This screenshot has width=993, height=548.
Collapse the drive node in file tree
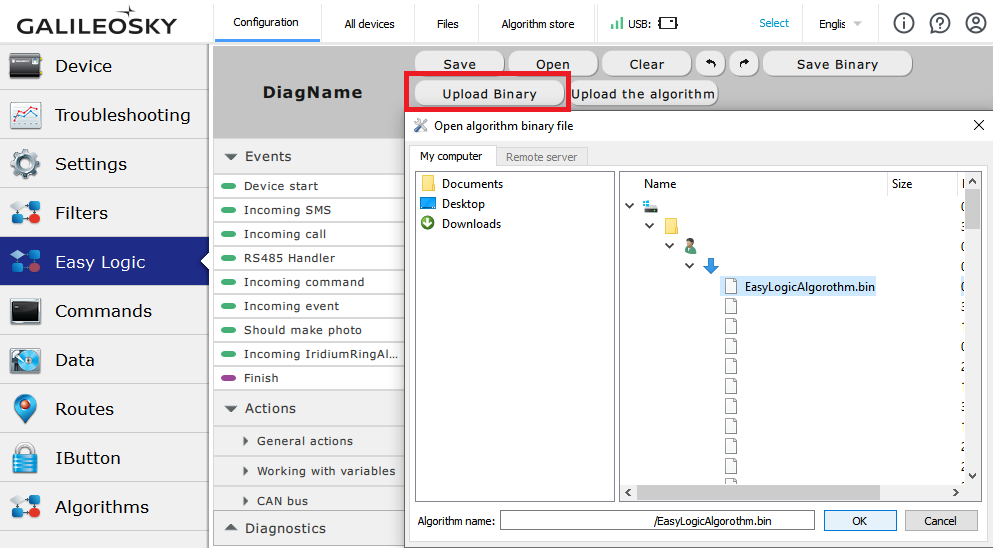[x=629, y=206]
